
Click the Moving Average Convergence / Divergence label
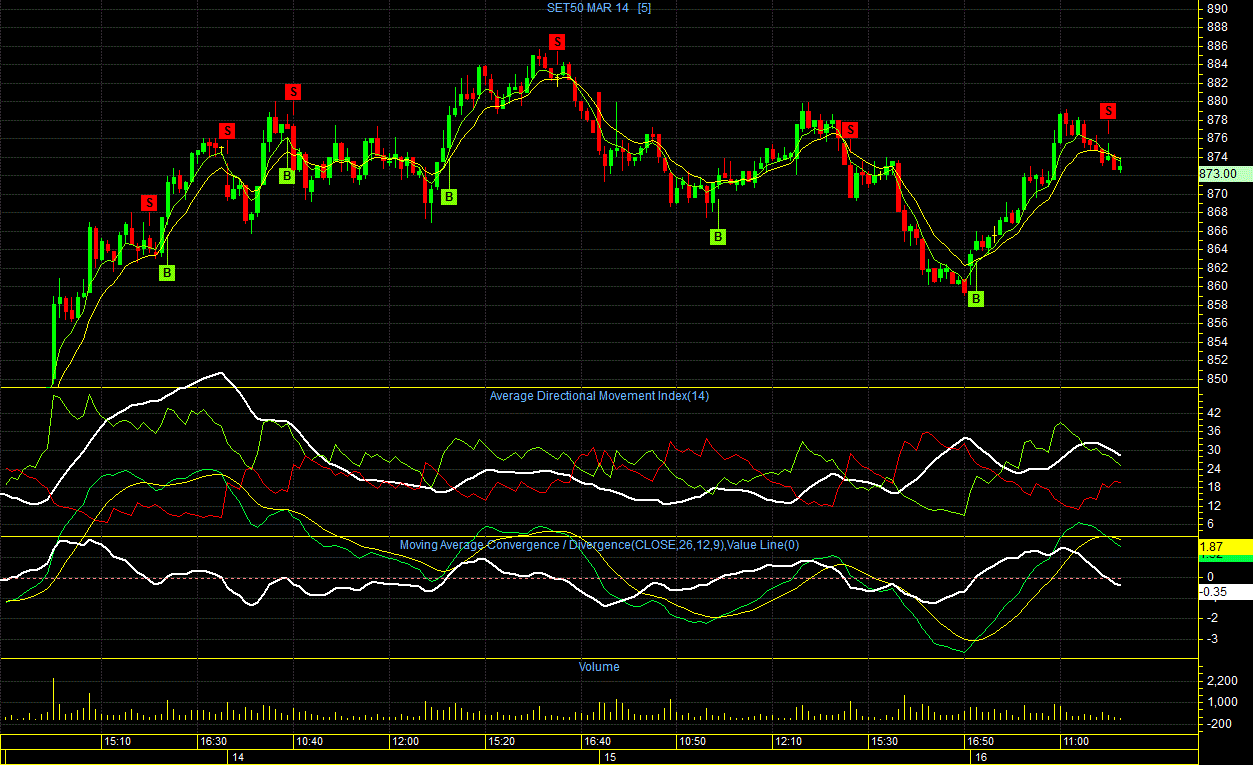(599, 545)
